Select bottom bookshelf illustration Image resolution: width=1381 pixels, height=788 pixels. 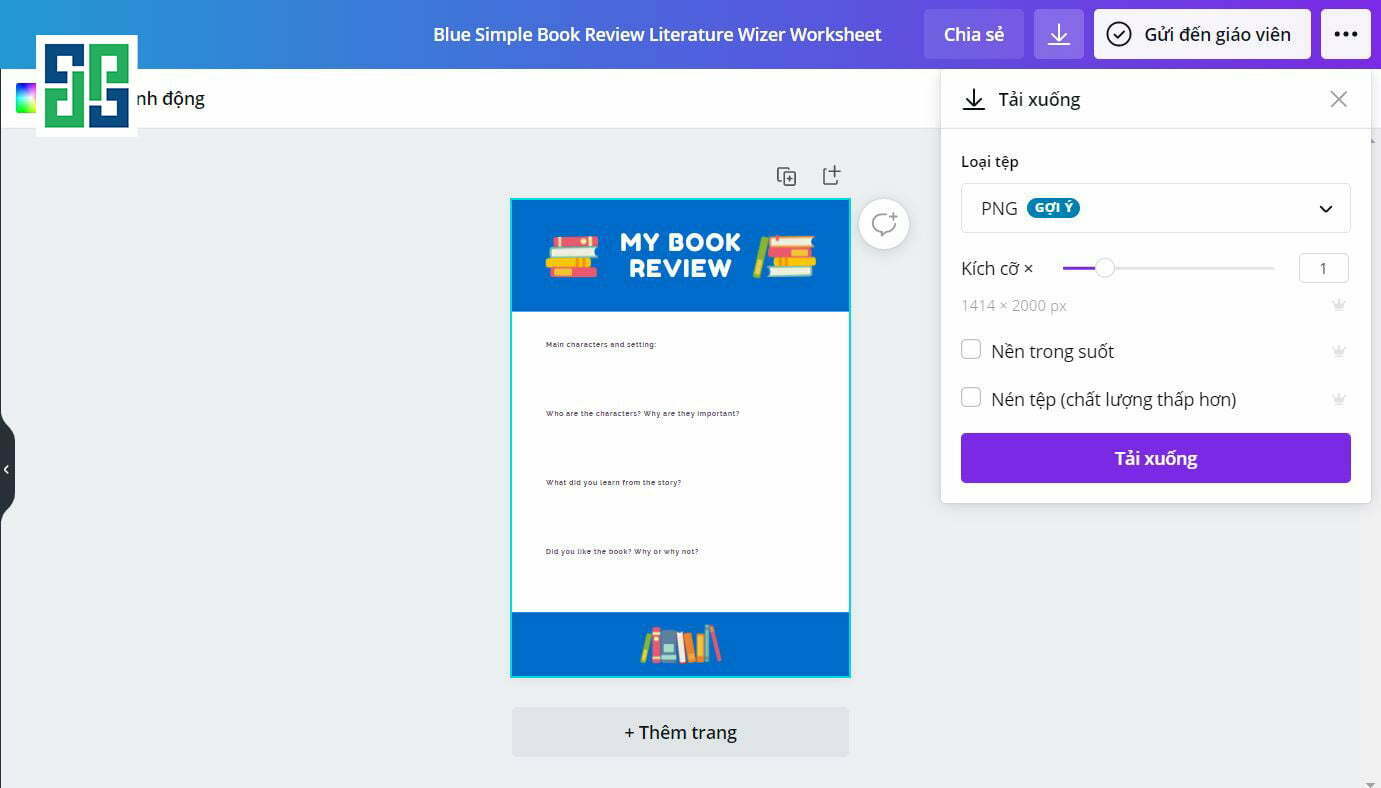tap(681, 644)
